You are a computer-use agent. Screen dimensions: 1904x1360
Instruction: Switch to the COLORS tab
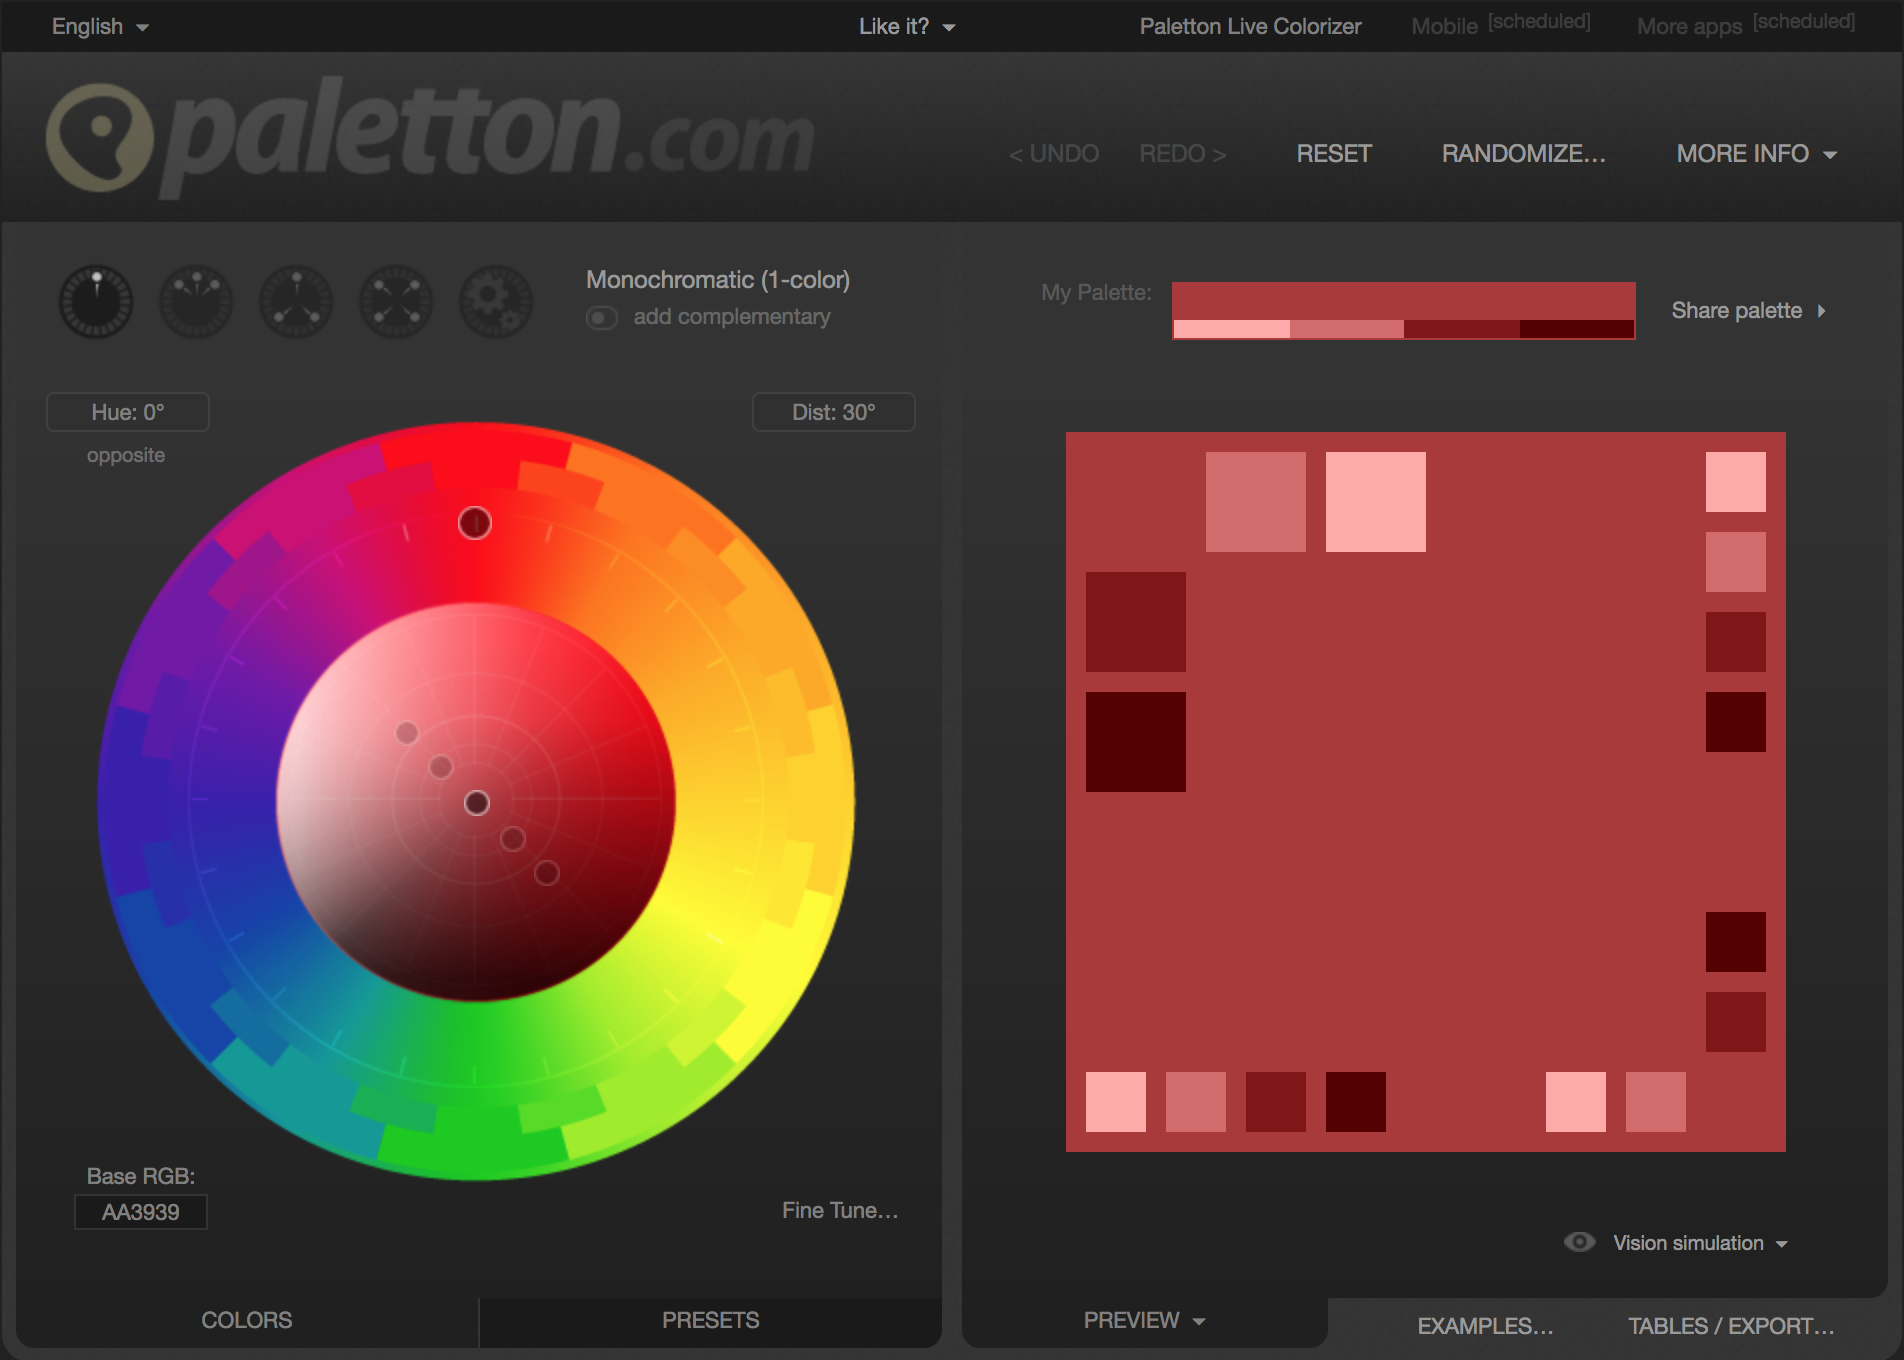coord(247,1320)
